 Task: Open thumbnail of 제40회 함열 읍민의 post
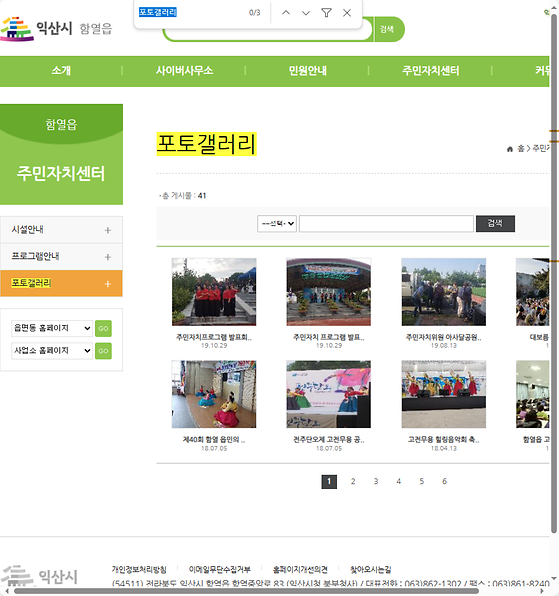[214, 394]
